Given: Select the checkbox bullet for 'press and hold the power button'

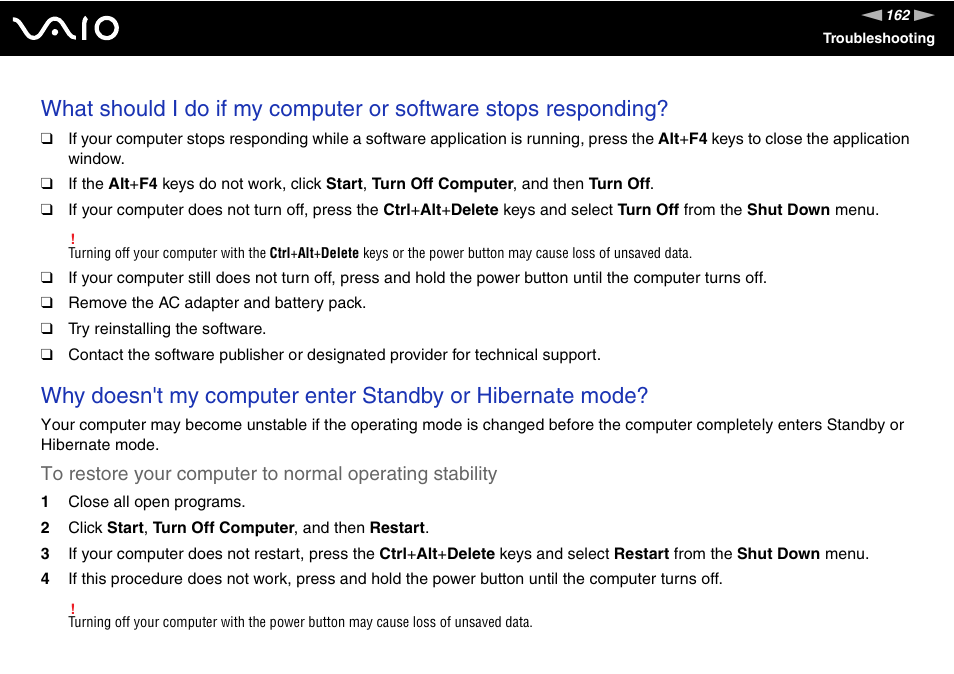Looking at the screenshot, I should pos(47,277).
